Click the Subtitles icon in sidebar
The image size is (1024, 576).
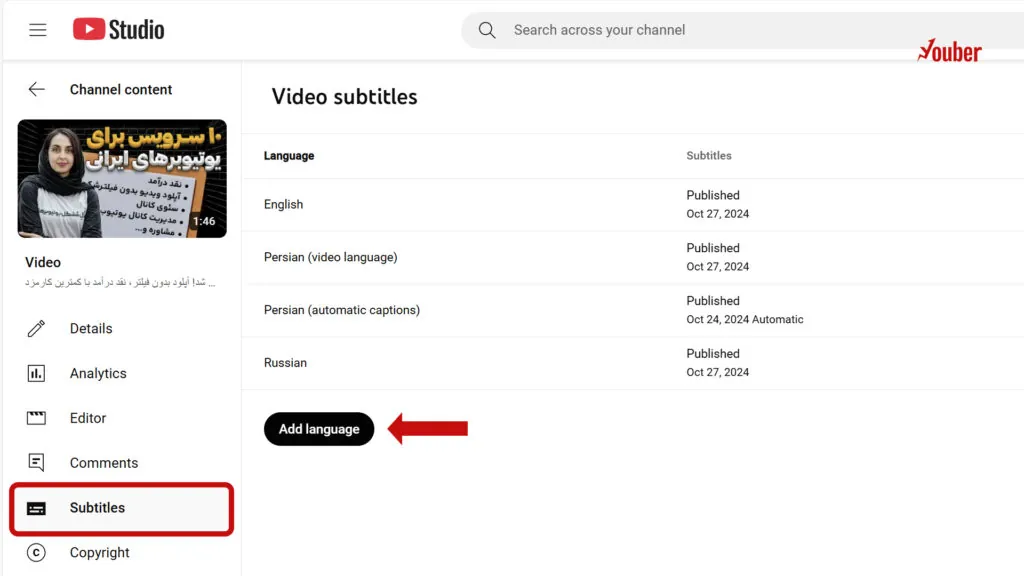pyautogui.click(x=37, y=508)
